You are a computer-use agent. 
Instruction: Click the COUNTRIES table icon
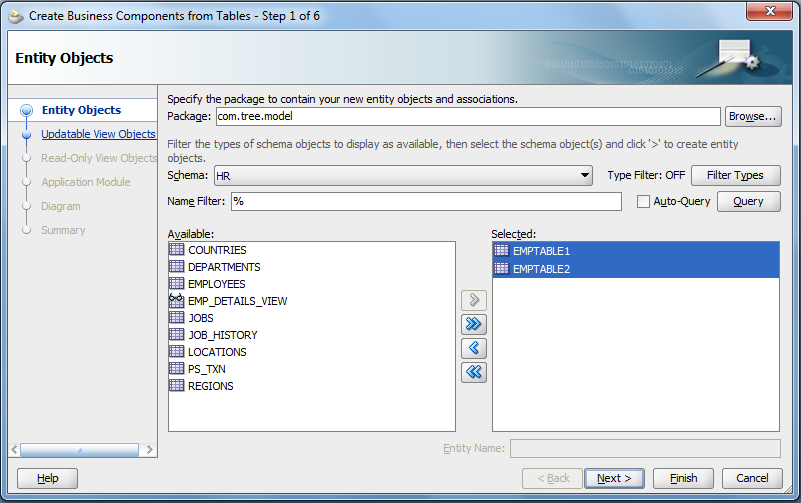(x=176, y=249)
